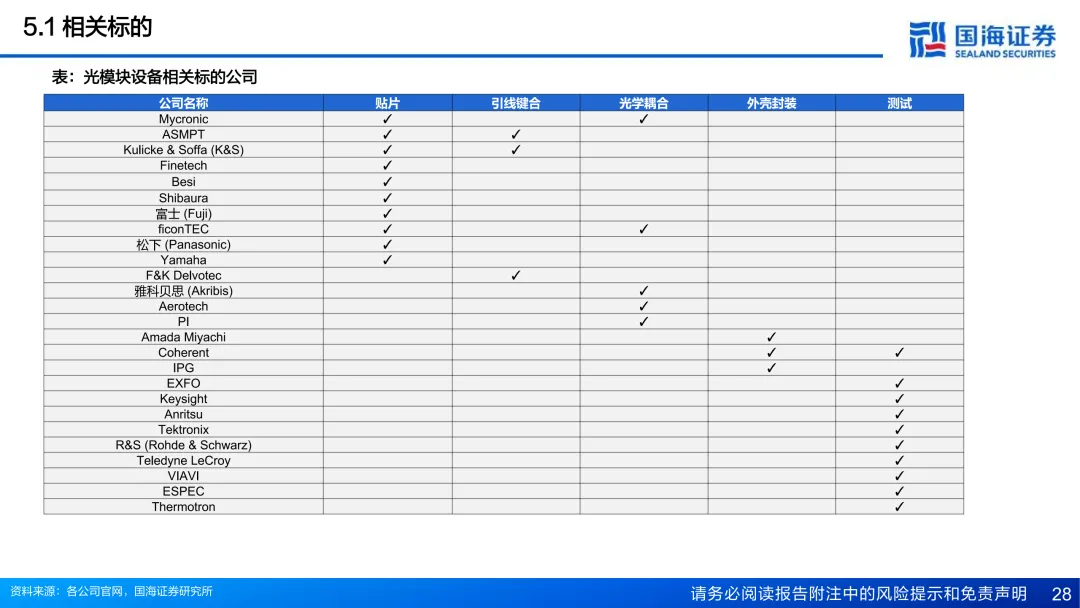The image size is (1080, 608).
Task: Select the 'Finetech' company cell
Action: (183, 165)
